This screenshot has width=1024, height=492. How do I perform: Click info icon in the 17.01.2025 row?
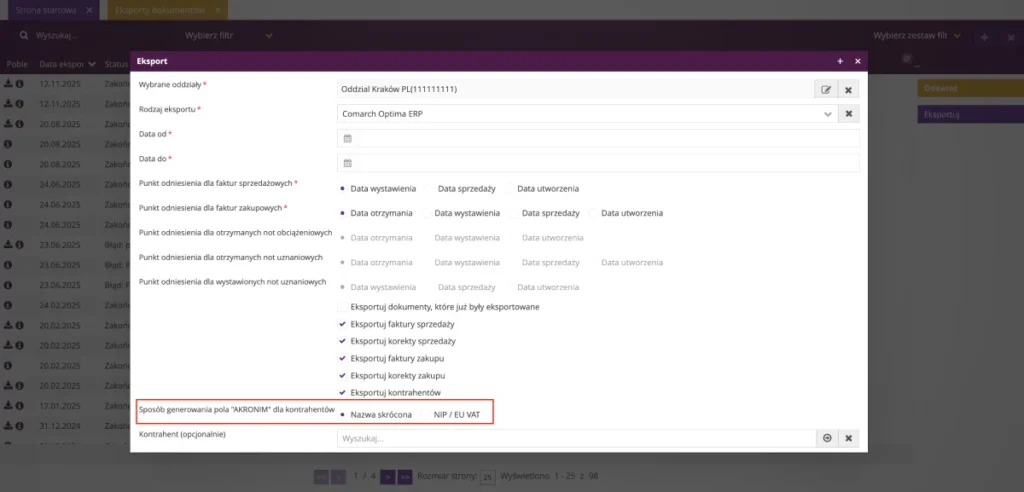pyautogui.click(x=19, y=405)
